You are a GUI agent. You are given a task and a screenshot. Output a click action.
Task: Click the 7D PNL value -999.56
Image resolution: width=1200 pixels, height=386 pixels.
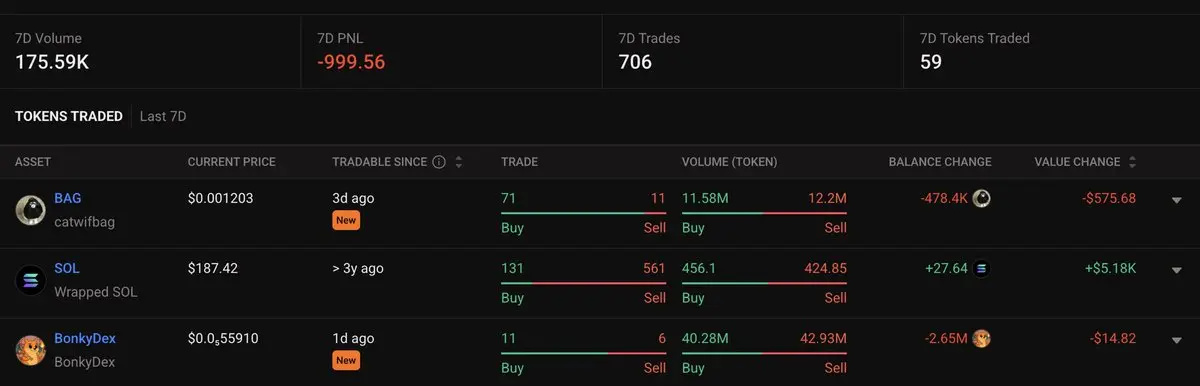pyautogui.click(x=351, y=62)
